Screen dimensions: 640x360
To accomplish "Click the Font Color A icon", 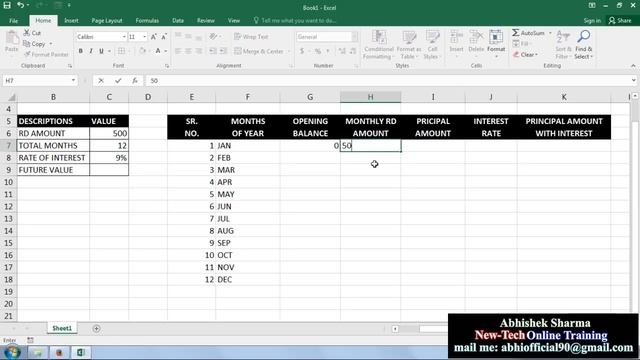I will click(158, 51).
